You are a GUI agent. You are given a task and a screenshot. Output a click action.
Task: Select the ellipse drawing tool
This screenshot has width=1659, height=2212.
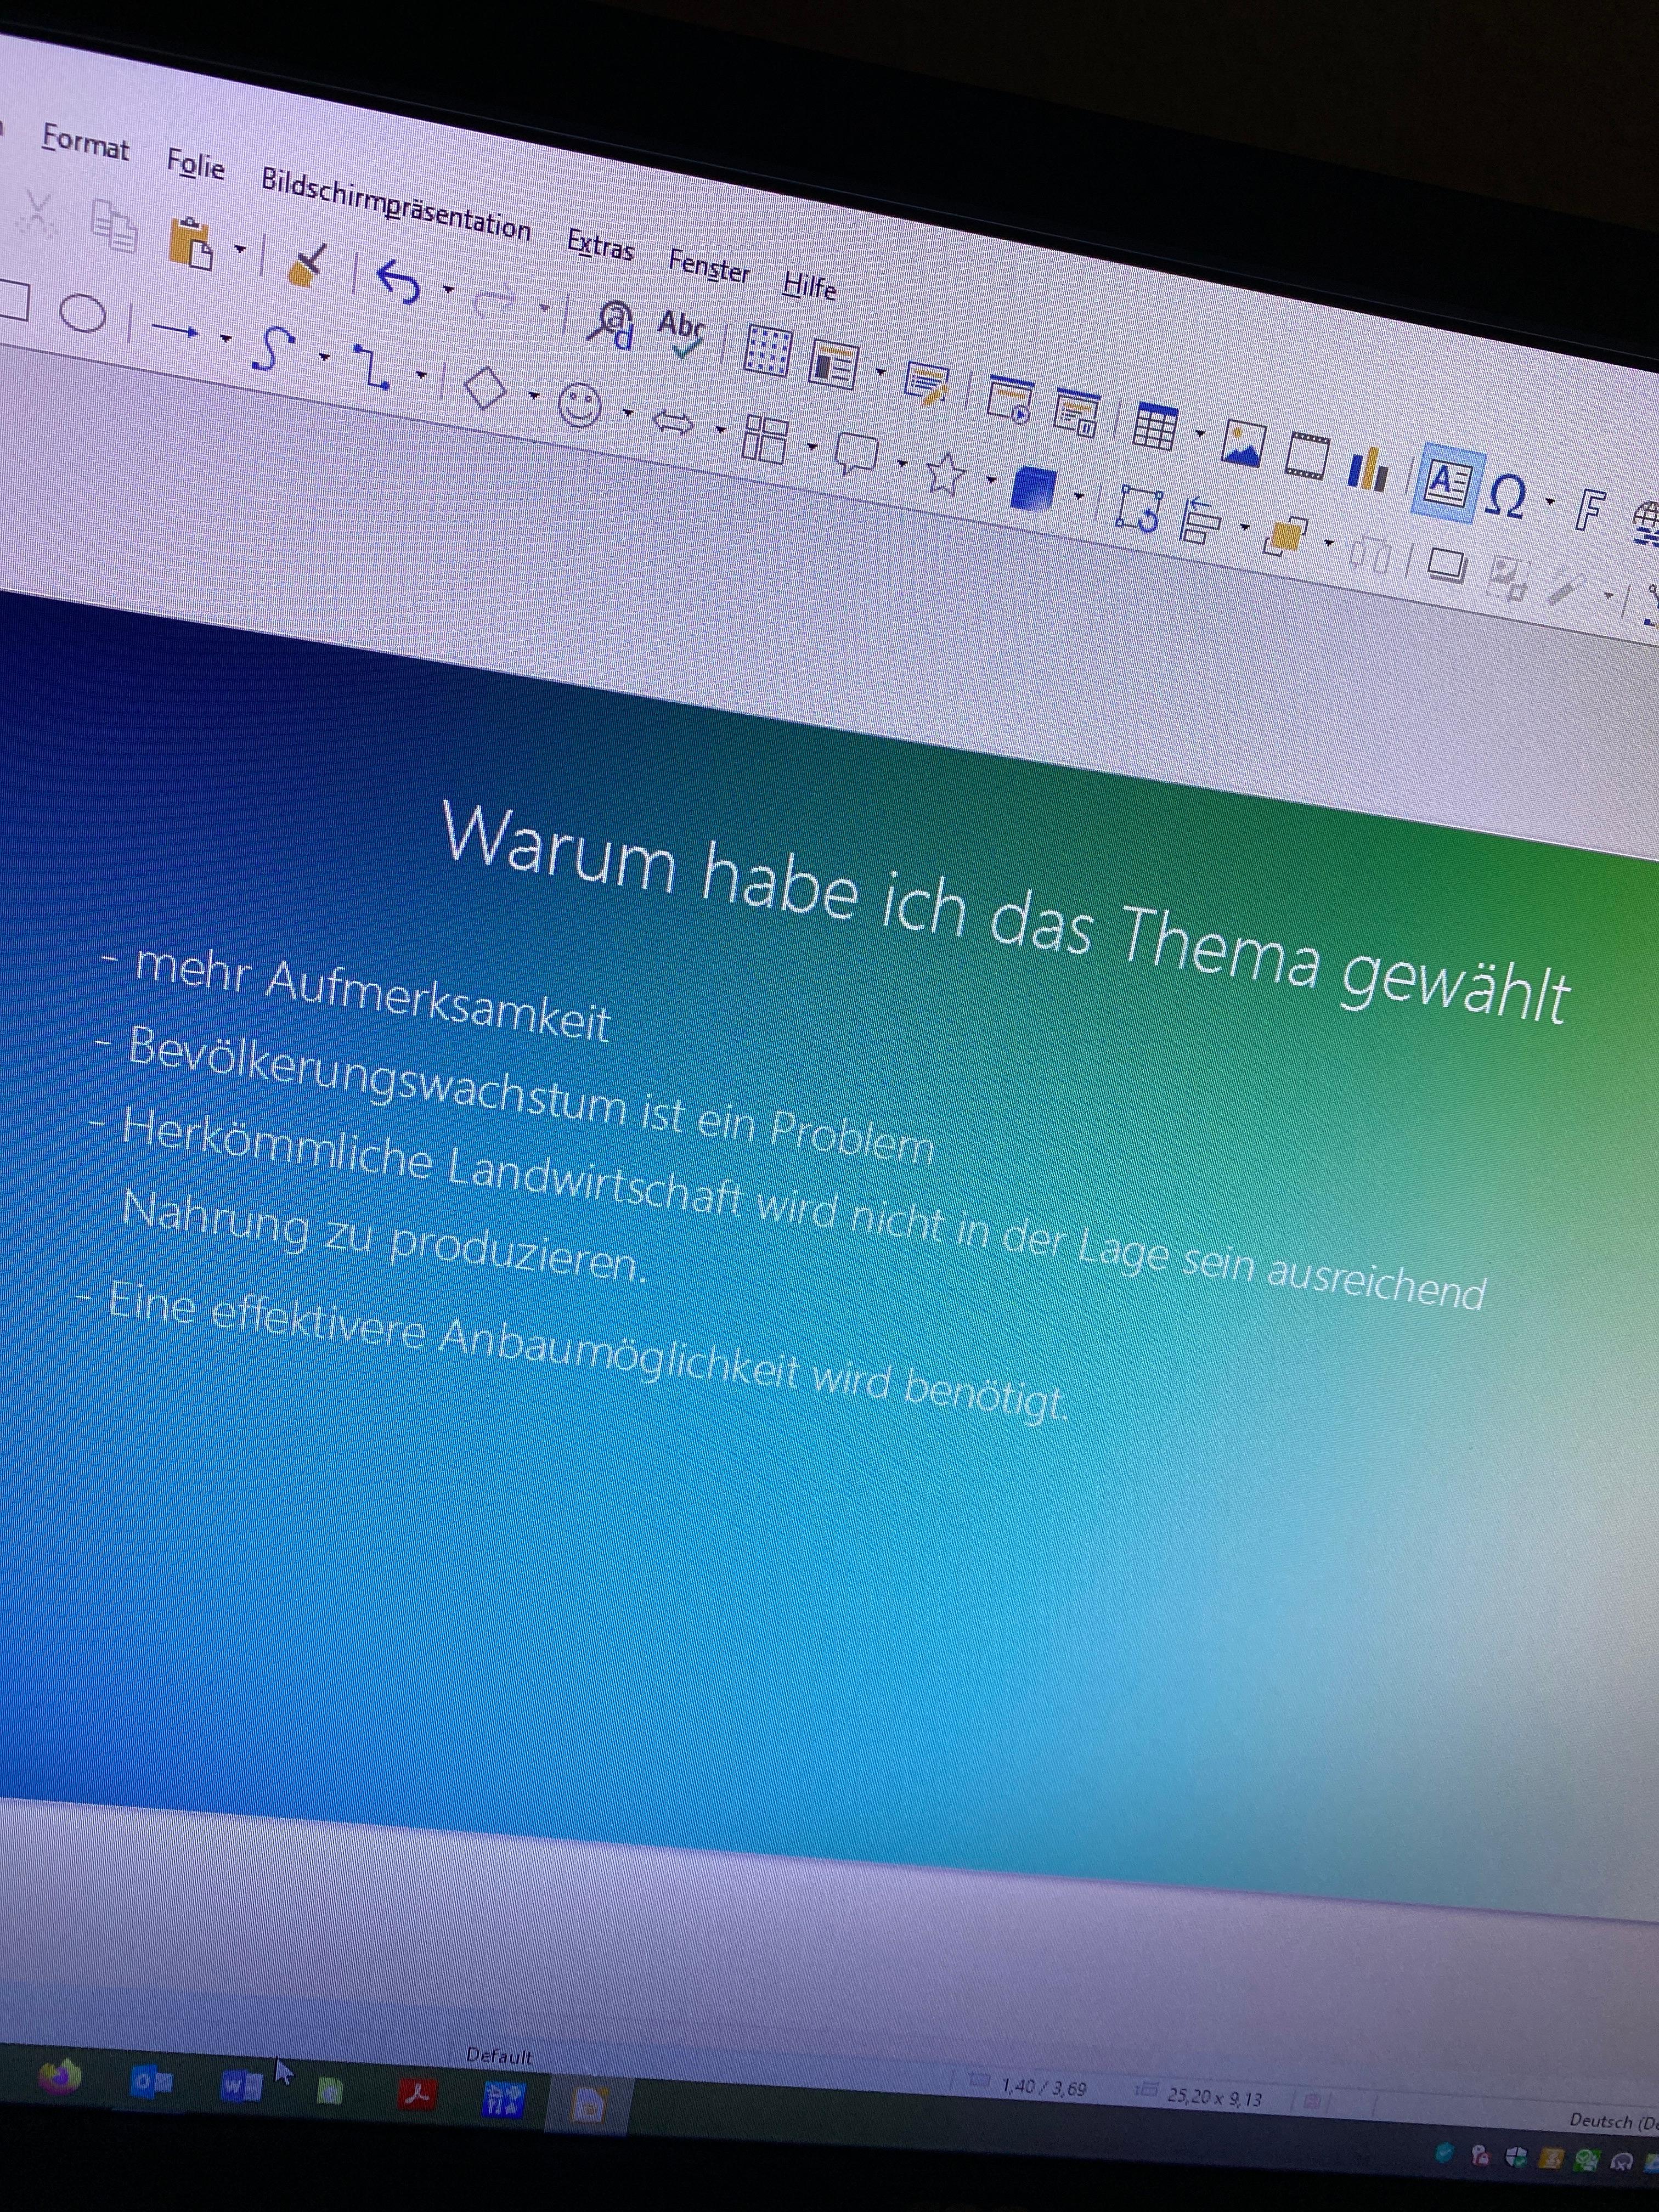click(84, 313)
